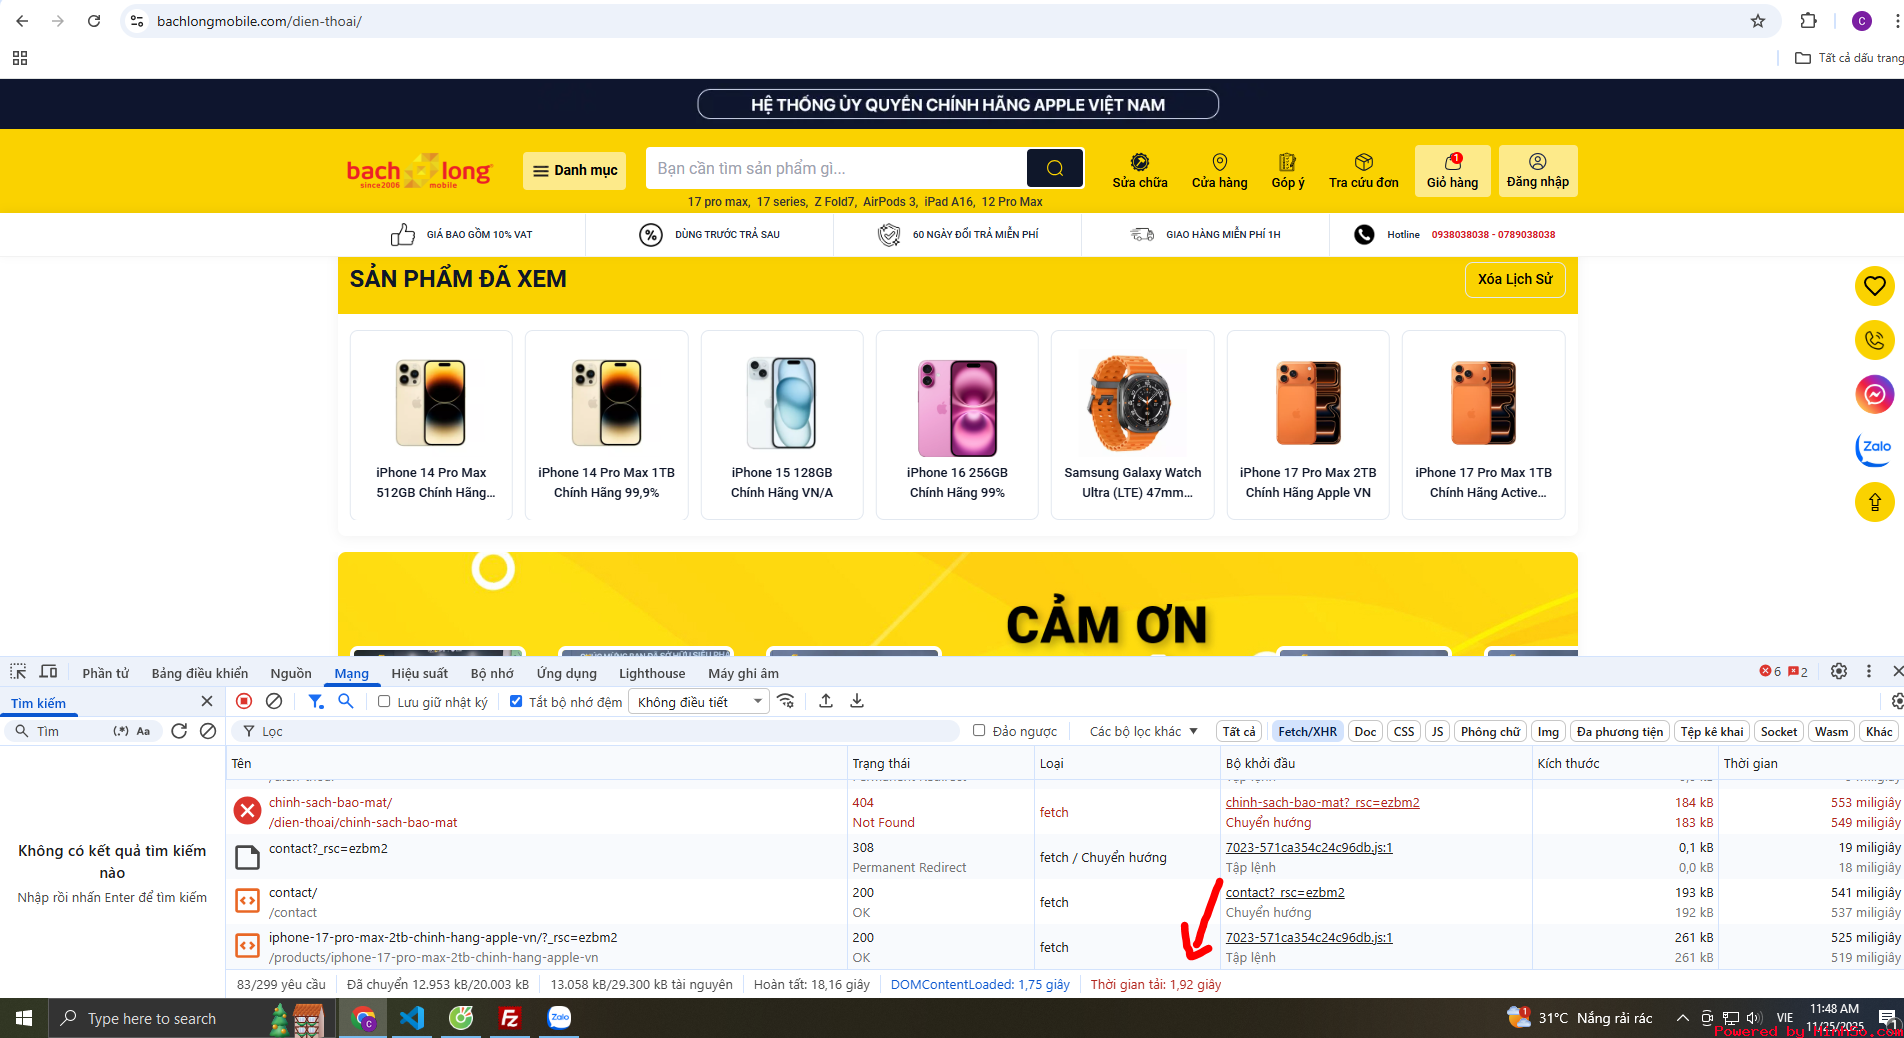The height and width of the screenshot is (1038, 1904).
Task: Click the clear network log icon
Action: (x=274, y=702)
